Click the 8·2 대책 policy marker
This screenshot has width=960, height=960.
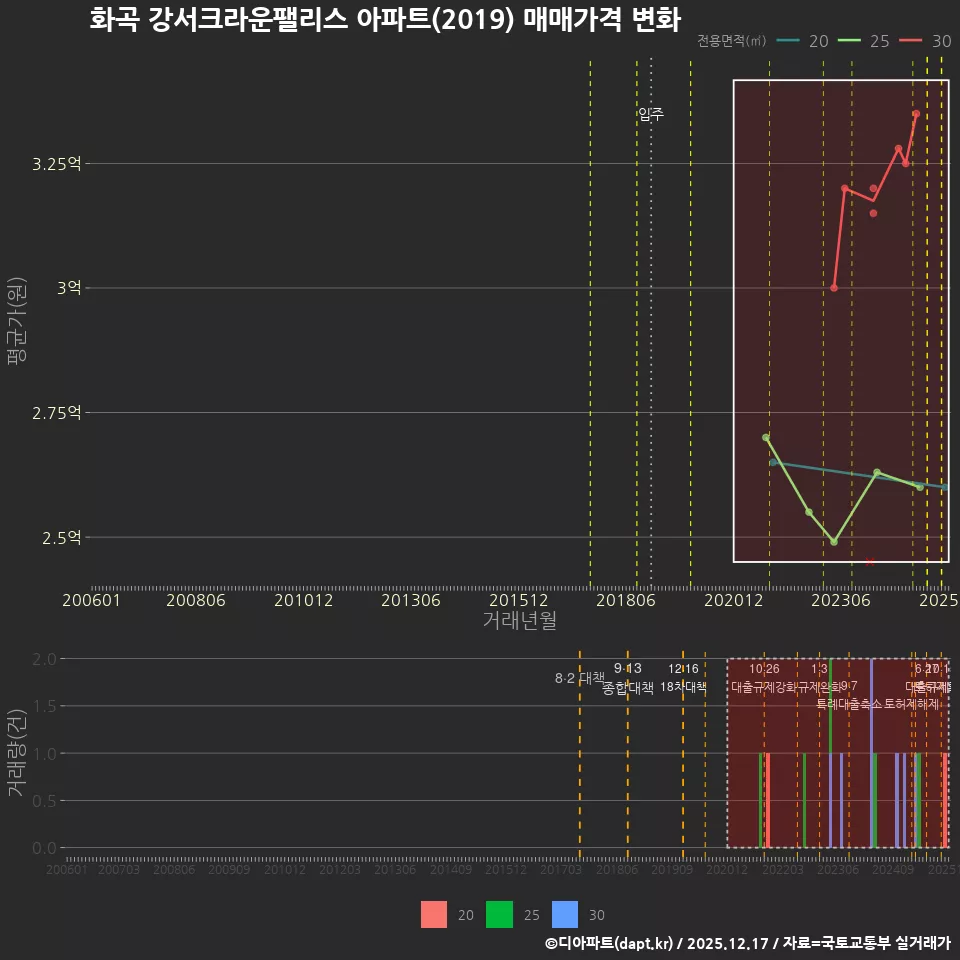coord(580,678)
